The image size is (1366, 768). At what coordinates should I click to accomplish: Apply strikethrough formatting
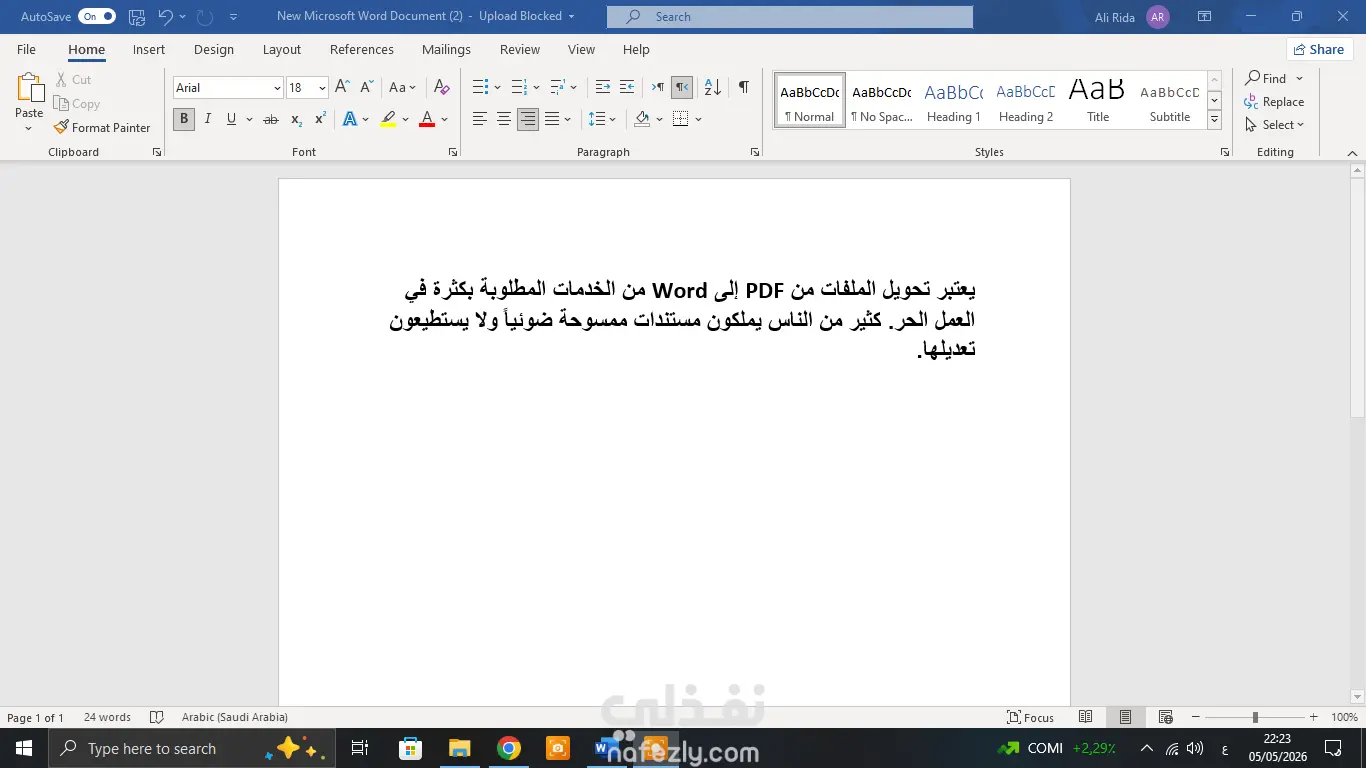tap(270, 119)
